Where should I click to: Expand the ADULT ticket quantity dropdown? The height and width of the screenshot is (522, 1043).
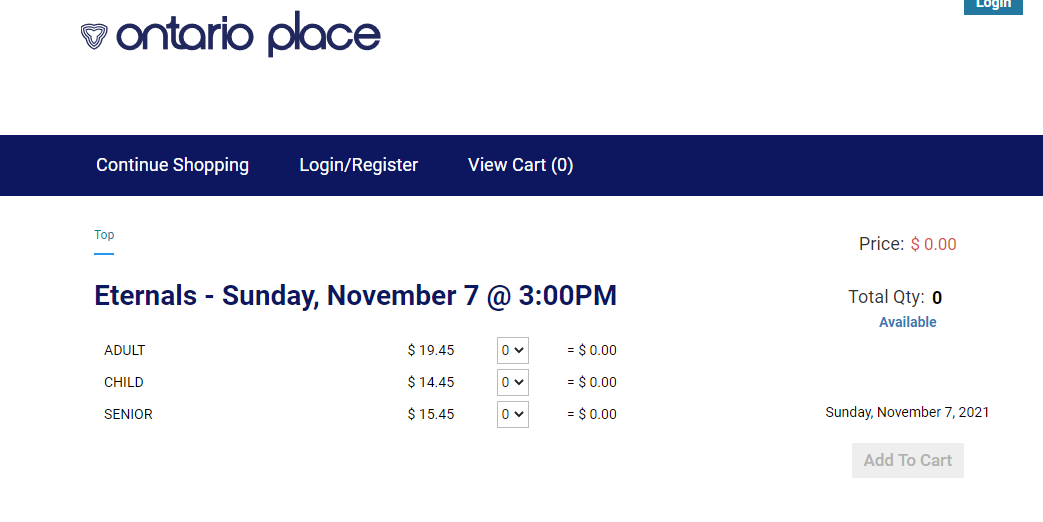click(x=512, y=351)
